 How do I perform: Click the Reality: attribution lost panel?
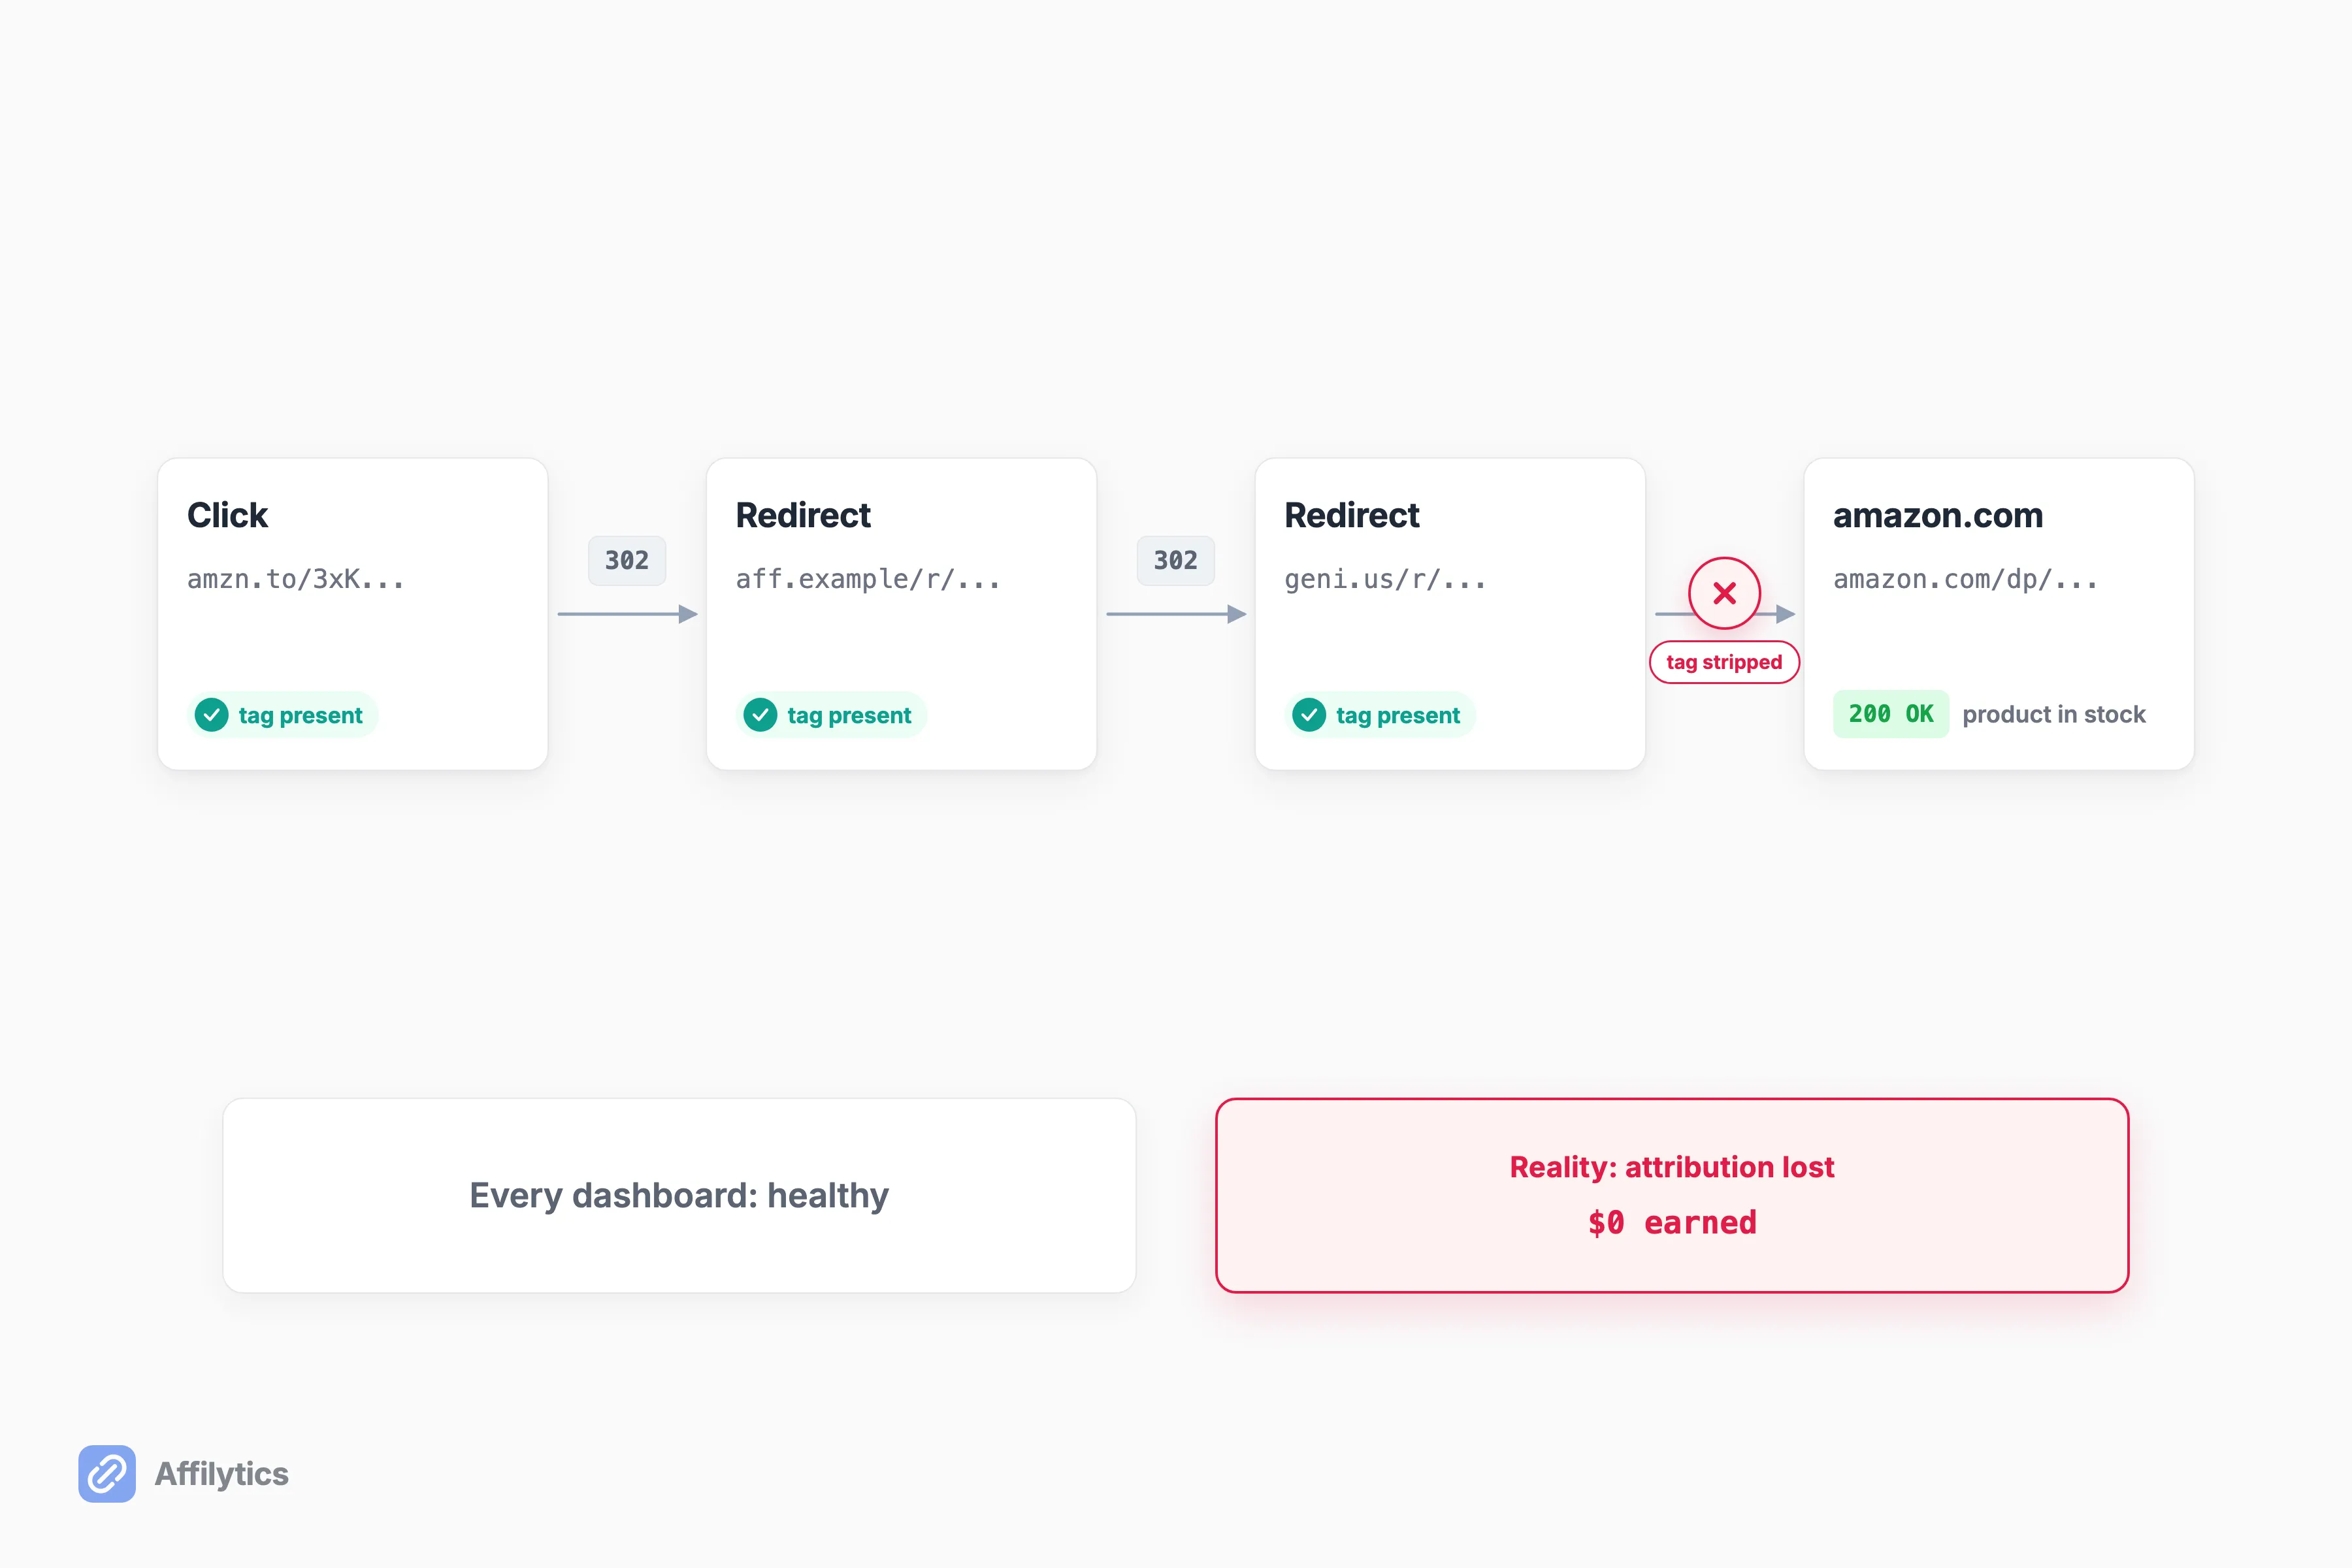point(1672,1195)
